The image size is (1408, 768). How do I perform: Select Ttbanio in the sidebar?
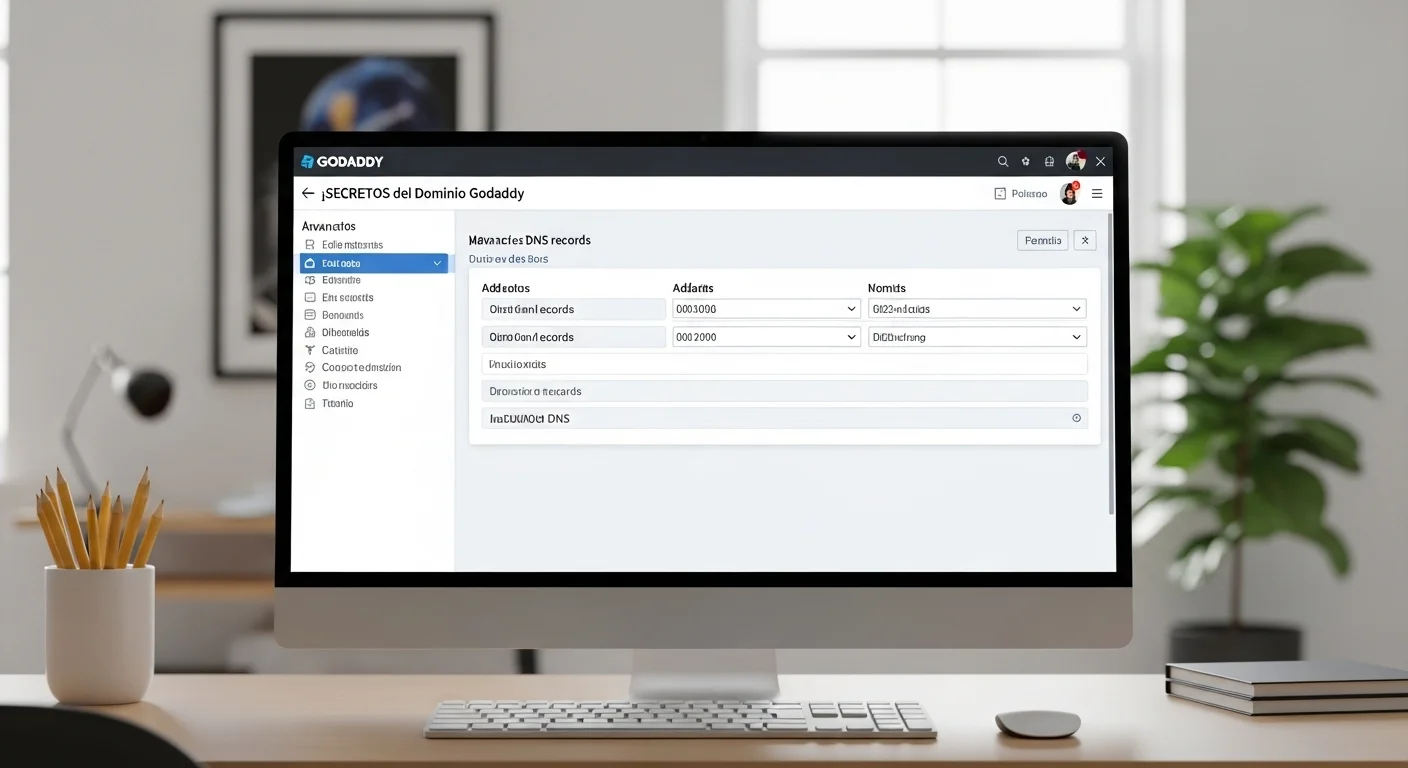point(337,403)
